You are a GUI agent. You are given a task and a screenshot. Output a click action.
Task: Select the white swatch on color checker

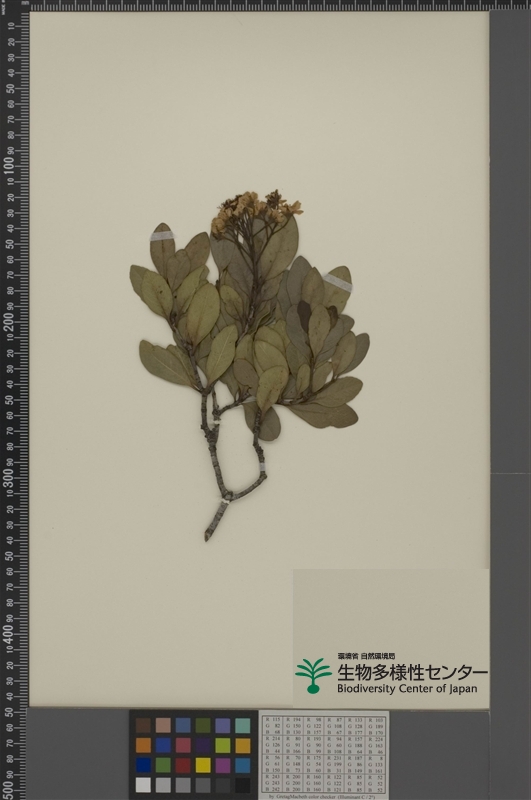(x=143, y=785)
